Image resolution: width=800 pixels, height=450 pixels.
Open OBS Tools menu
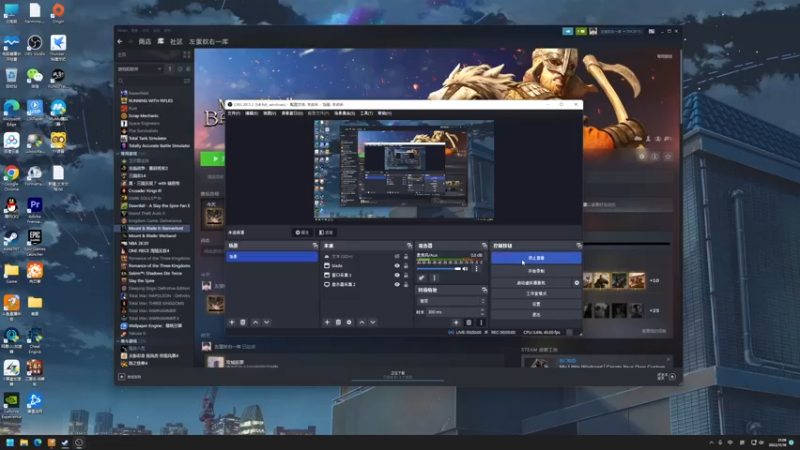[366, 113]
